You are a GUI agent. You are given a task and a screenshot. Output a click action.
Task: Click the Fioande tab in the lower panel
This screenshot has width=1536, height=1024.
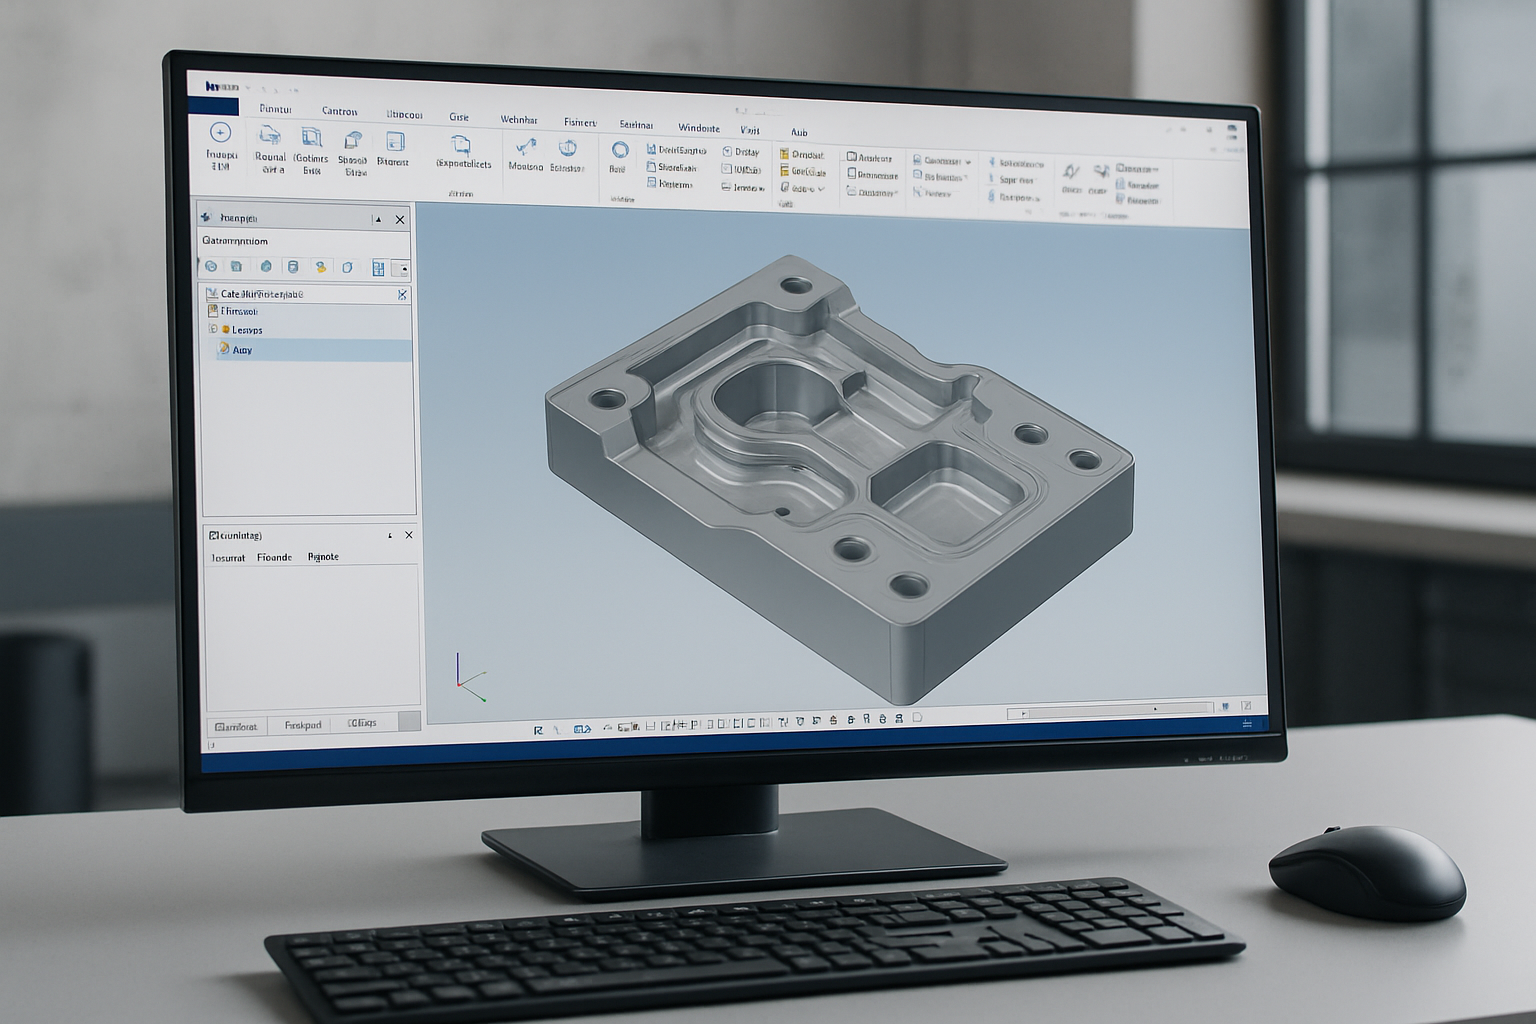(x=274, y=557)
